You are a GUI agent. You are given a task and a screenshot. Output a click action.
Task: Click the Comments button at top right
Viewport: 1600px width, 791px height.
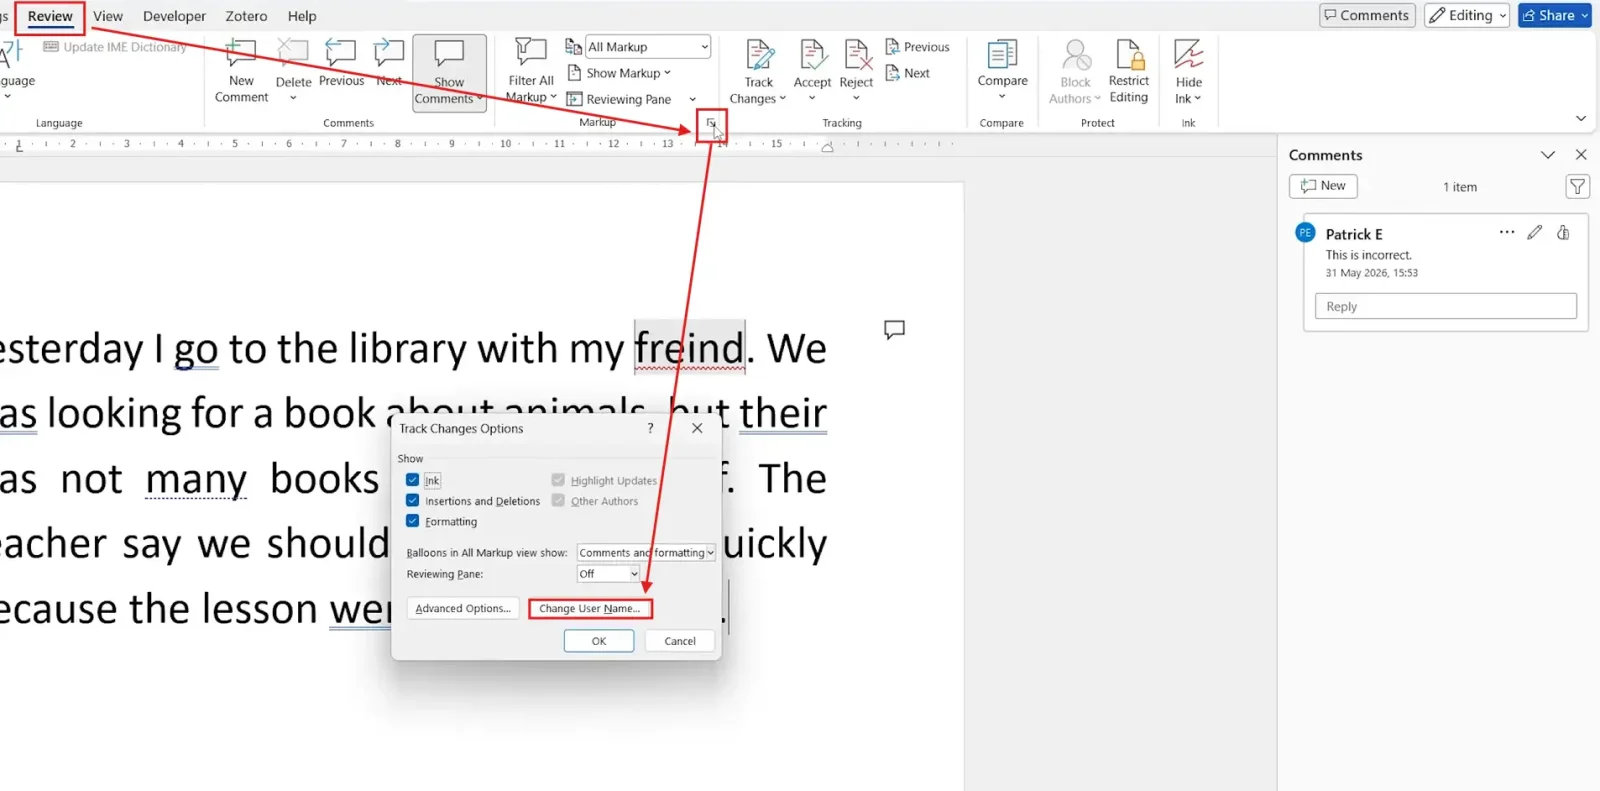point(1367,15)
